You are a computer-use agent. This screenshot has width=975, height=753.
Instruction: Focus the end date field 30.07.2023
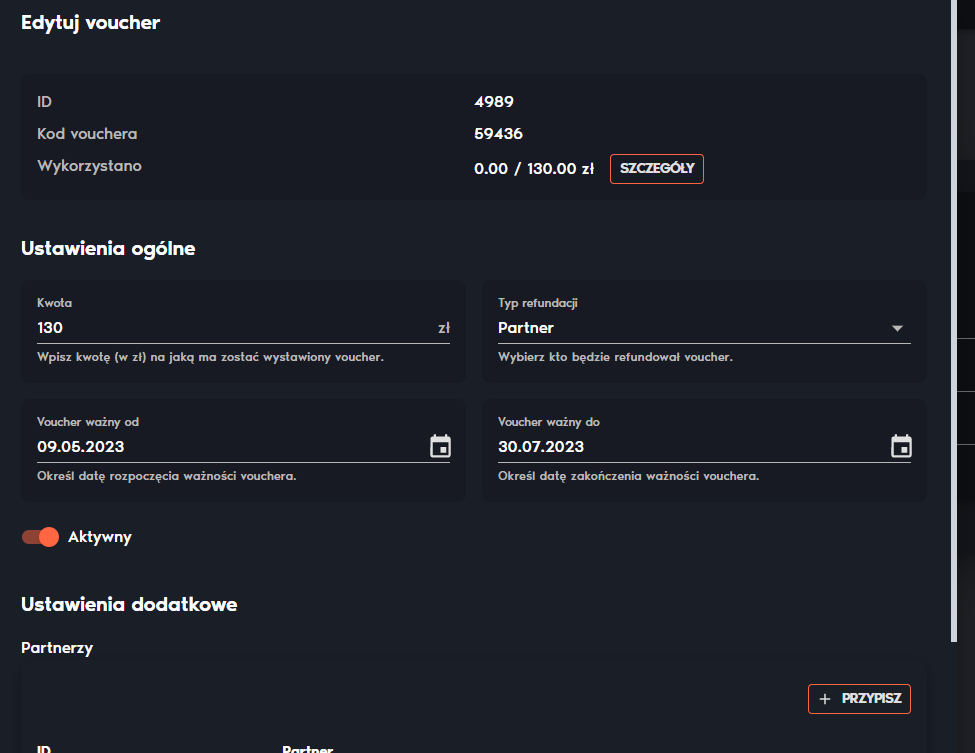coord(693,446)
